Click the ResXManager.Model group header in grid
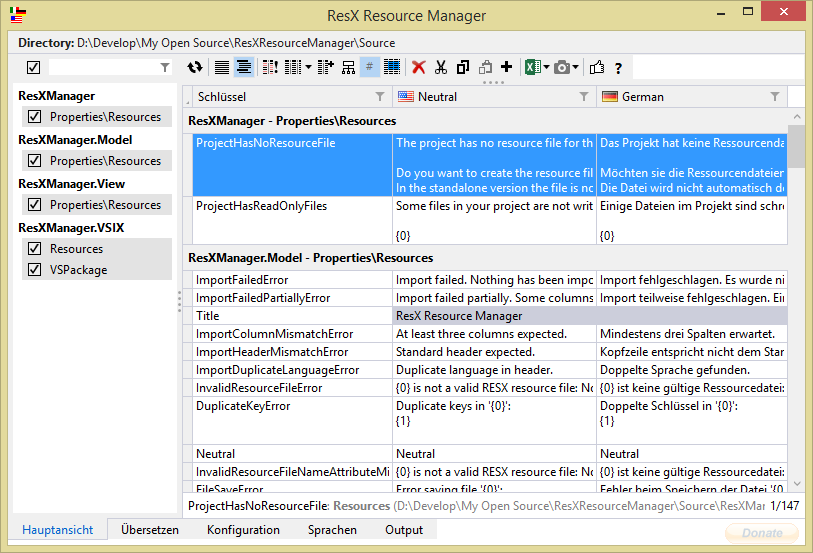813x553 pixels. point(311,258)
